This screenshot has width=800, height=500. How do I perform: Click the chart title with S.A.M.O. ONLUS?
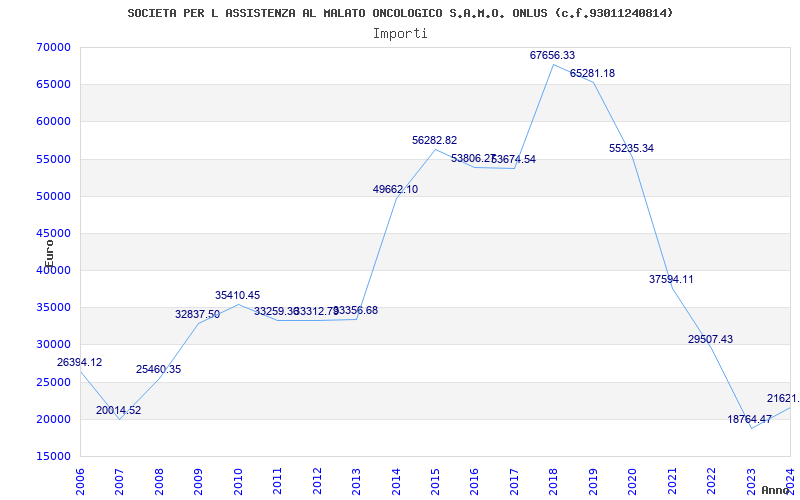tap(400, 13)
